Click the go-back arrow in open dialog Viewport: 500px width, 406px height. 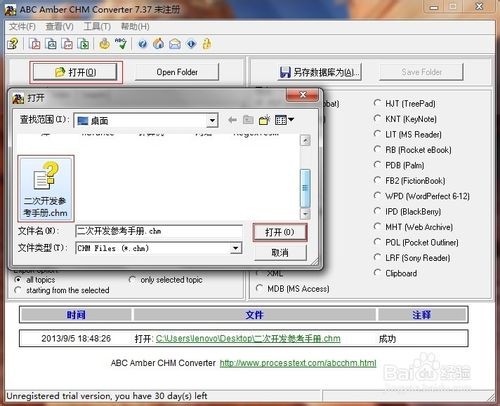click(232, 120)
